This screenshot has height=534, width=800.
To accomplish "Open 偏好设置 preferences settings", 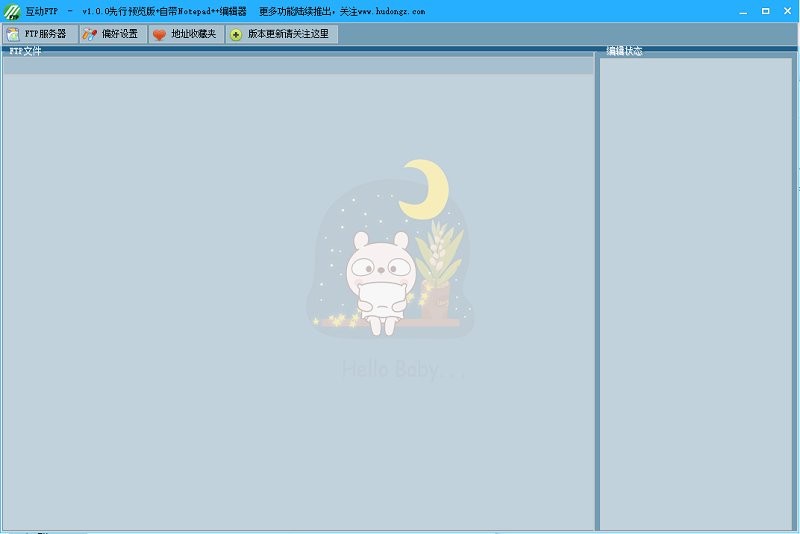I will [x=112, y=34].
